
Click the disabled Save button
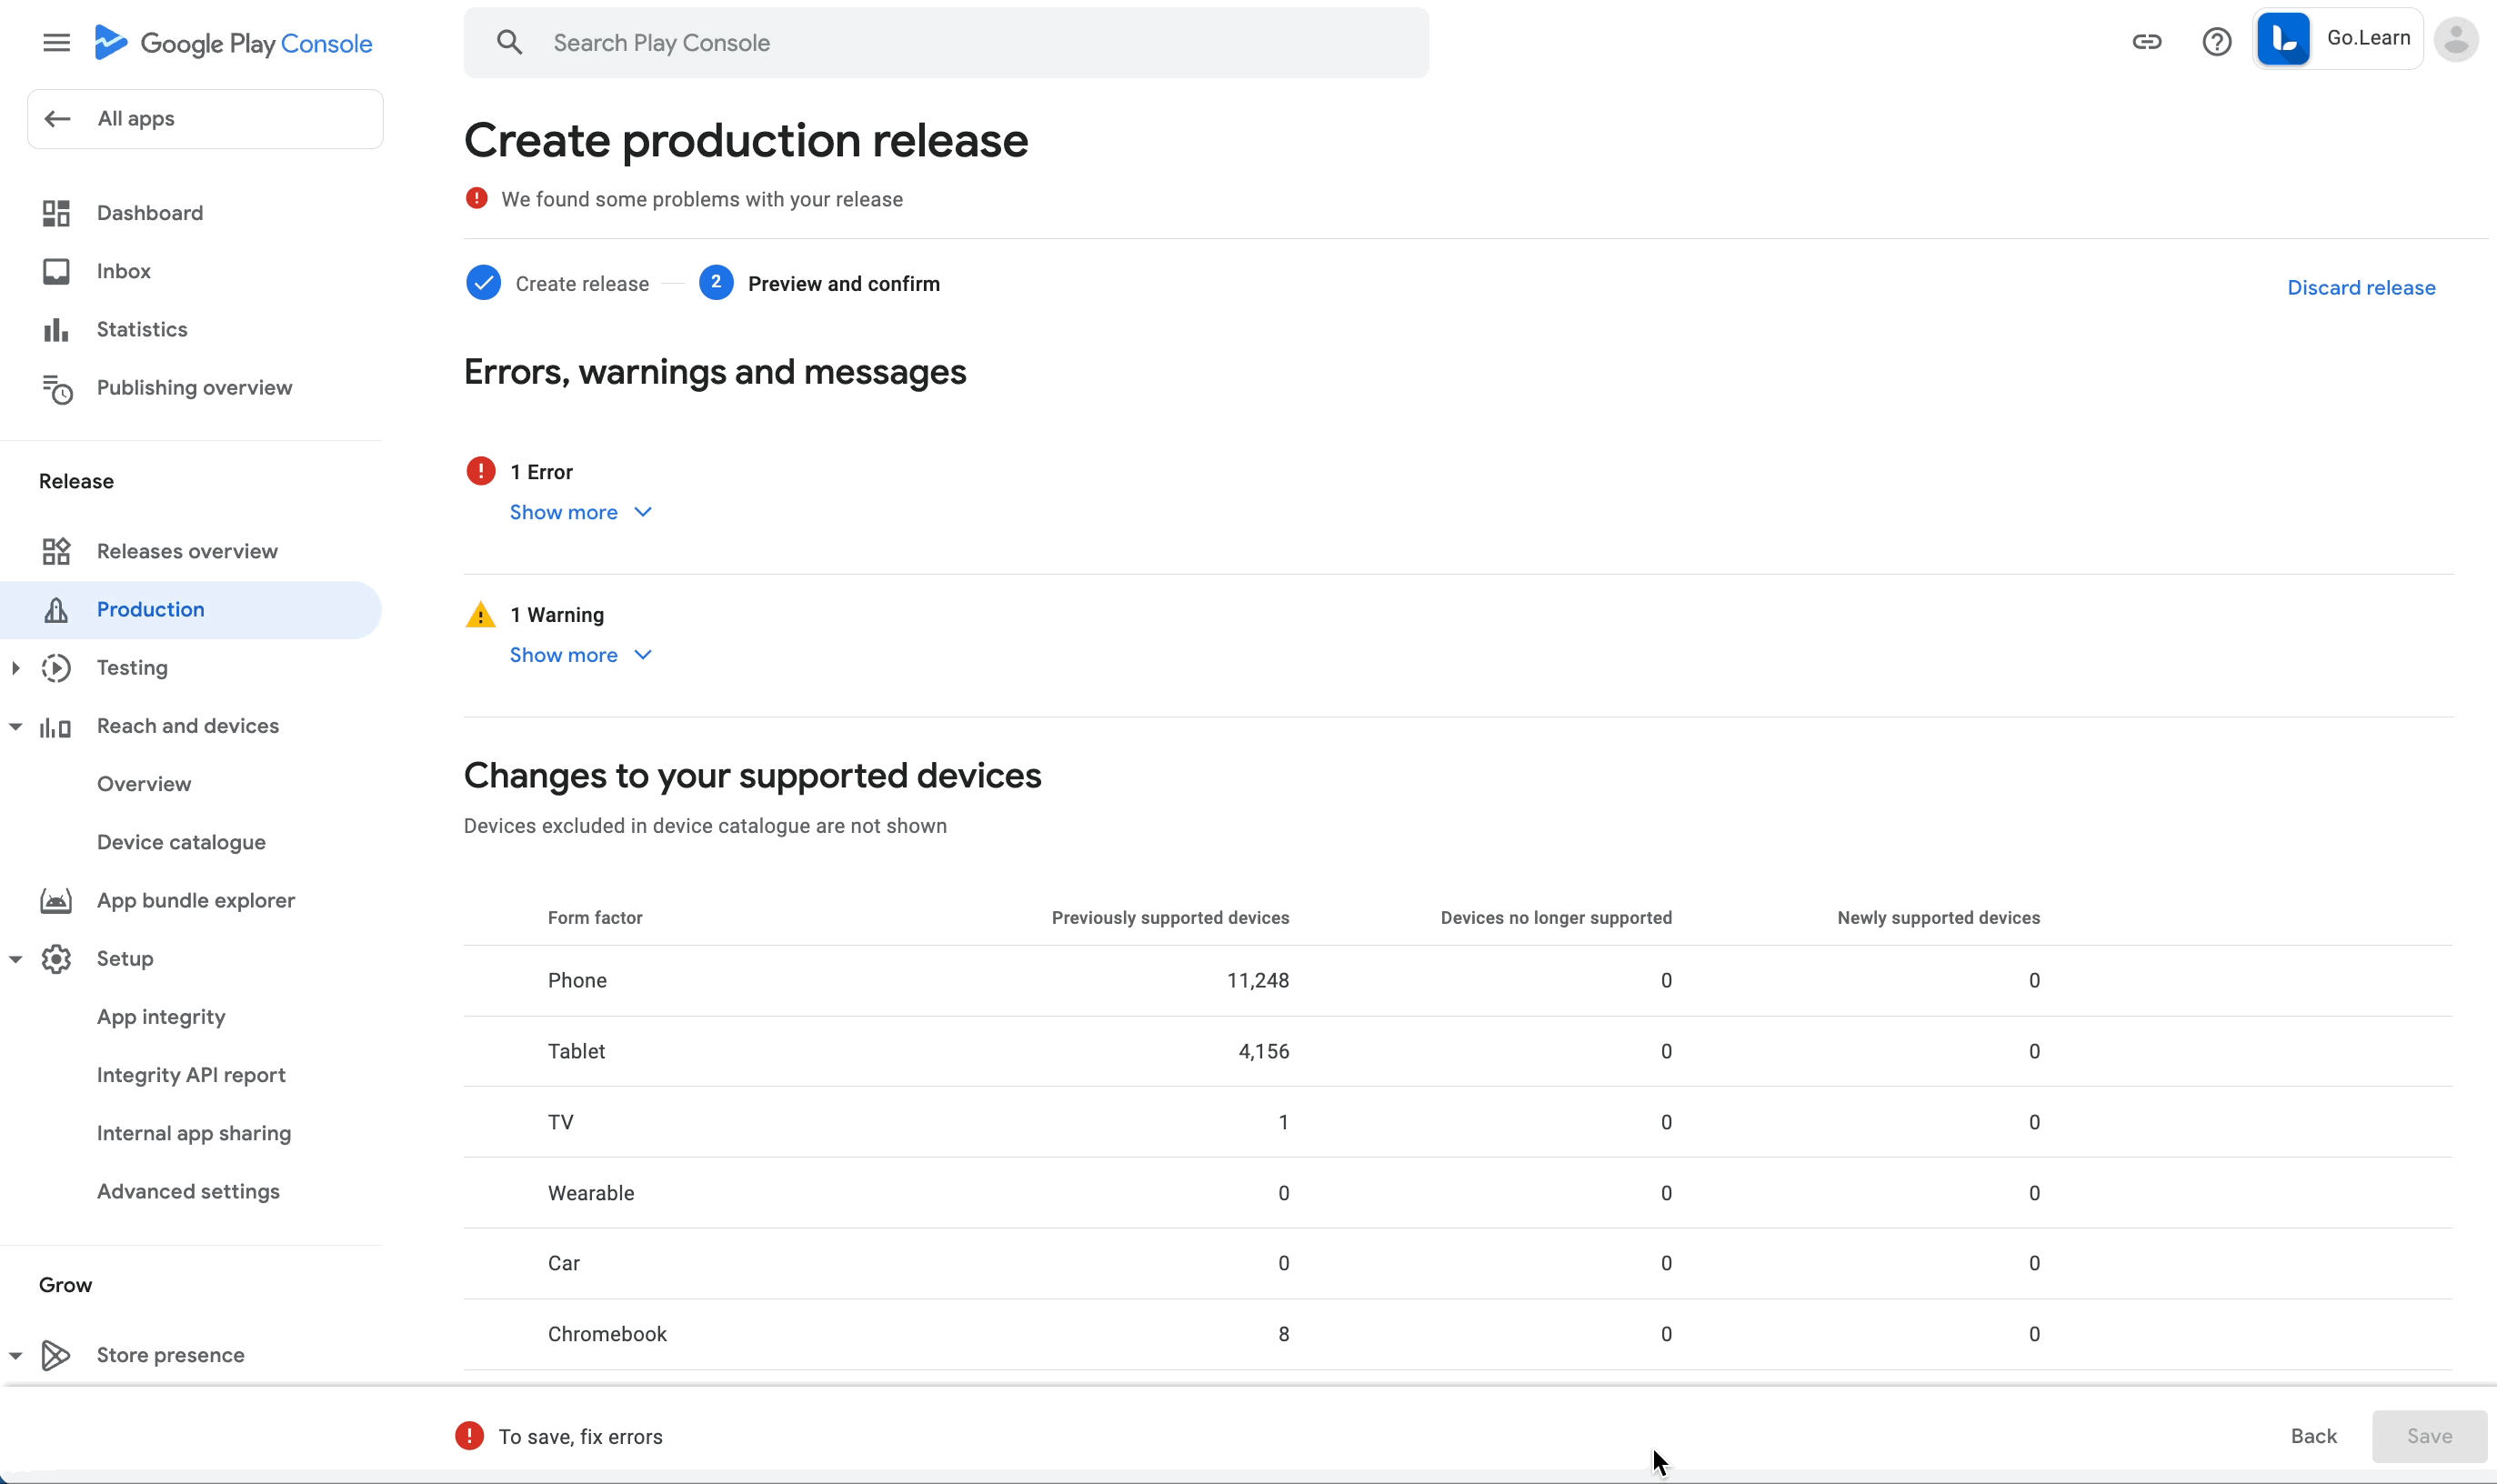coord(2429,1436)
